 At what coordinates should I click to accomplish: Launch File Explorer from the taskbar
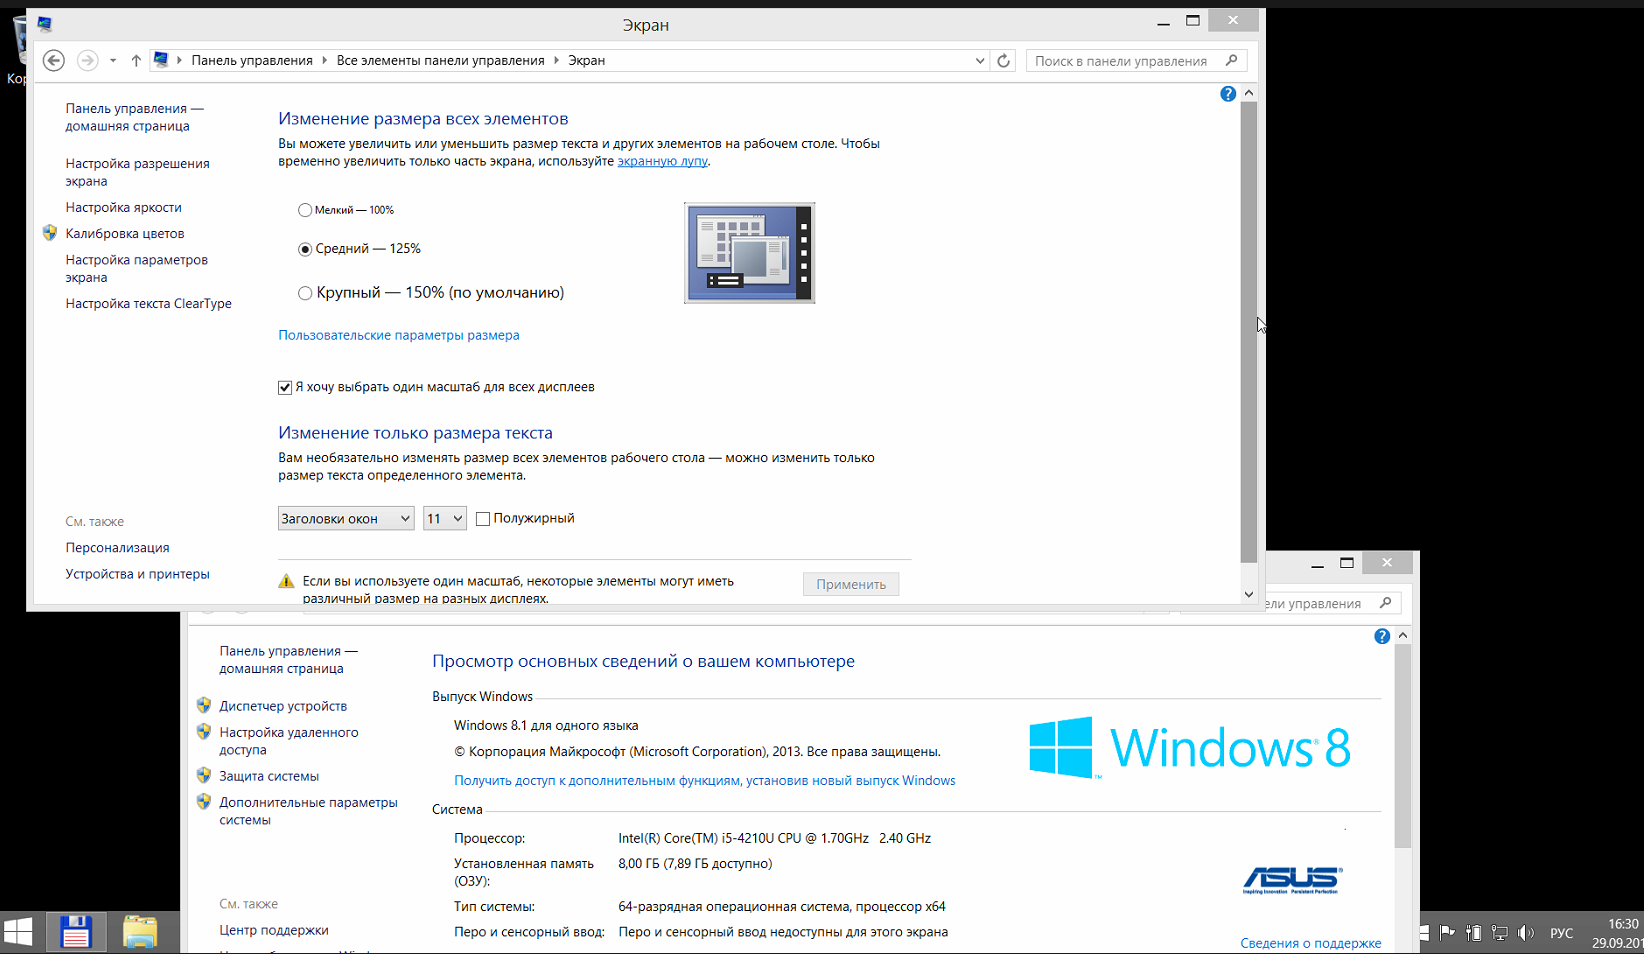click(140, 932)
